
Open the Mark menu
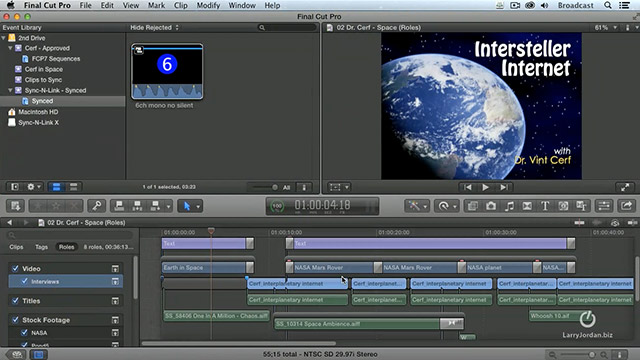[156, 5]
